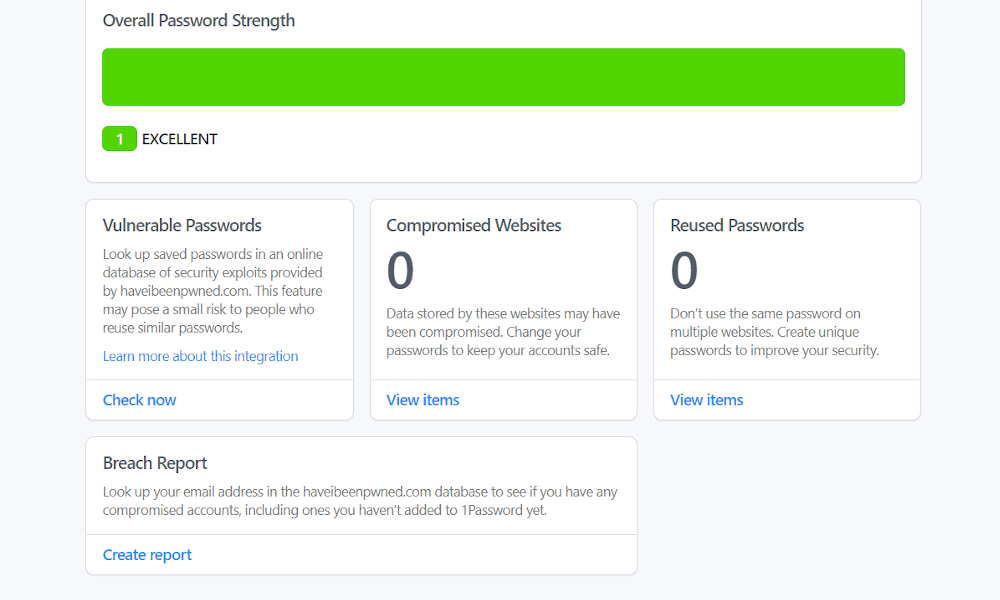Select the Reused Passwords heading
The image size is (1000, 600).
pyautogui.click(x=737, y=225)
